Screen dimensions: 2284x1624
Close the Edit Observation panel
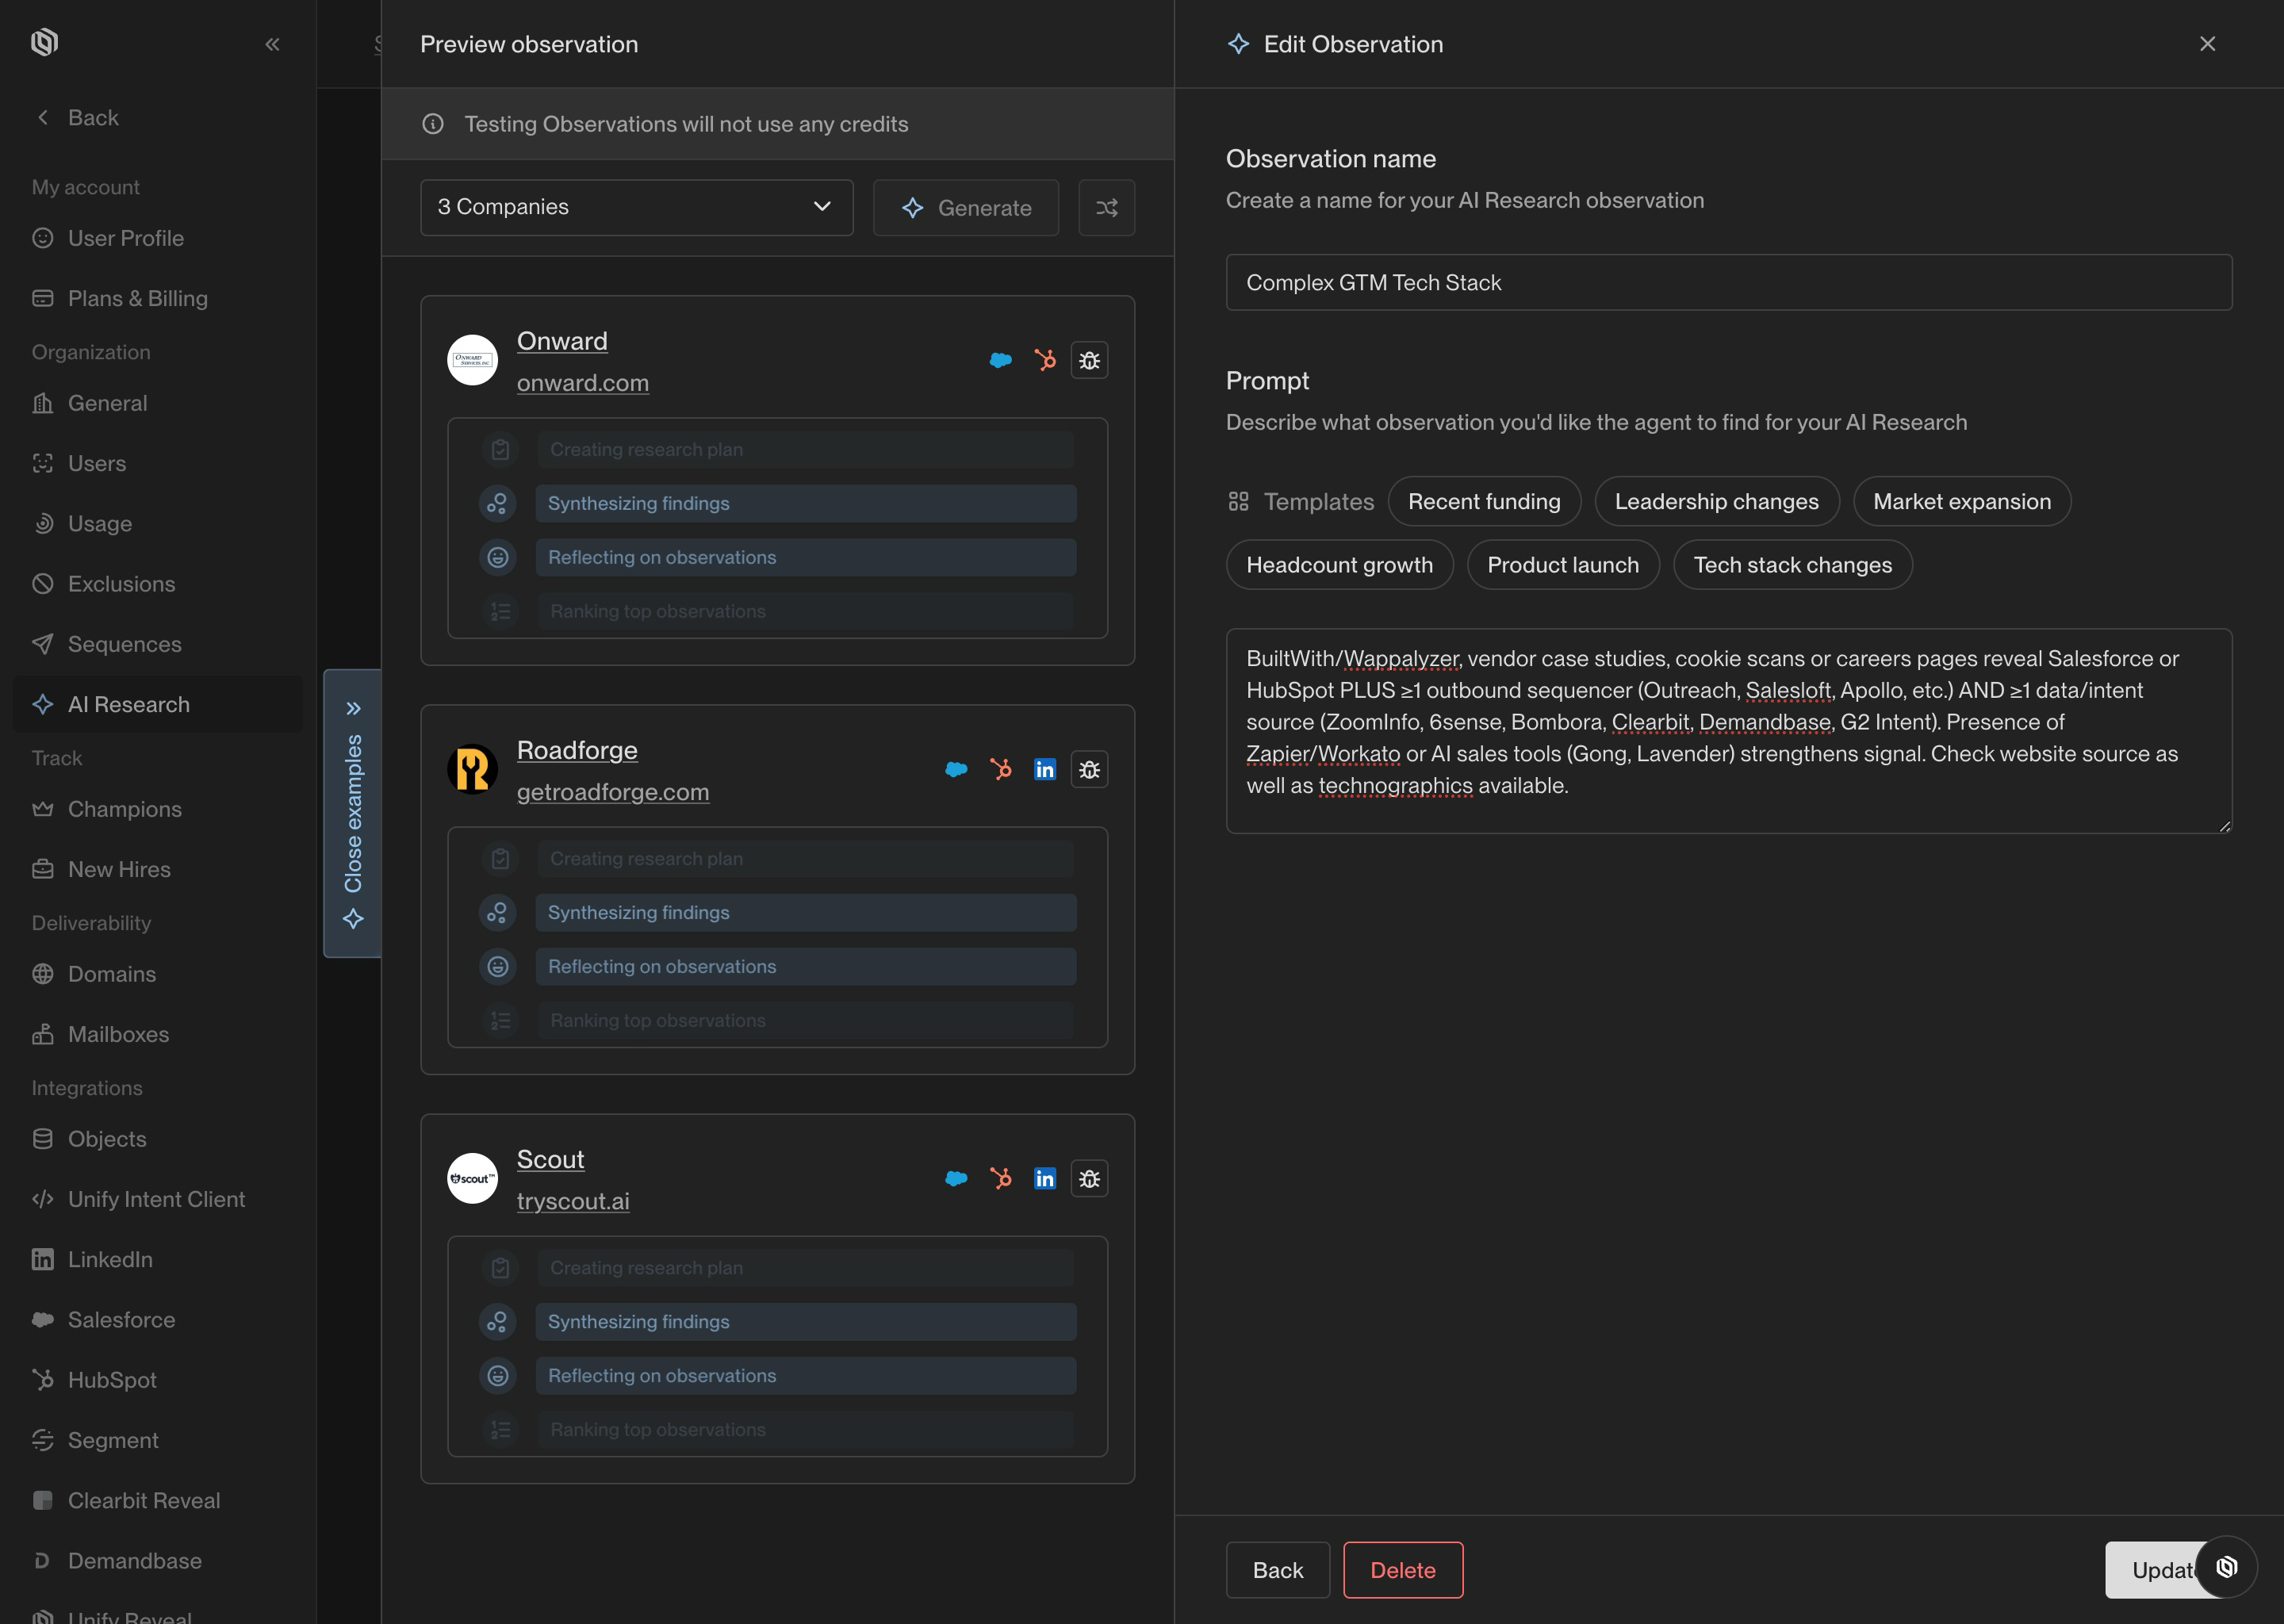pyautogui.click(x=2207, y=44)
